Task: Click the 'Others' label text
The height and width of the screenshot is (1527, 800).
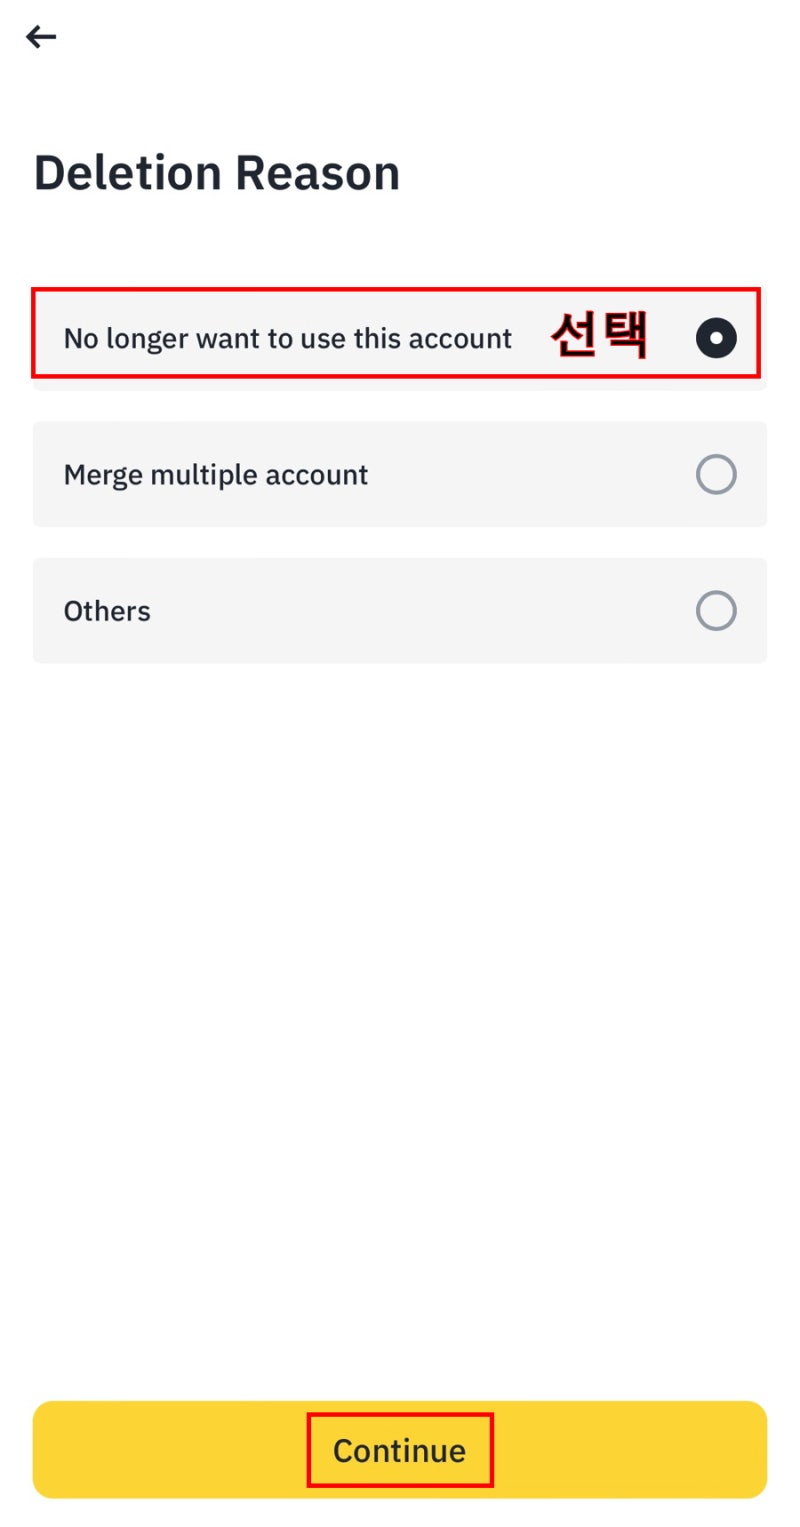Action: (x=107, y=611)
